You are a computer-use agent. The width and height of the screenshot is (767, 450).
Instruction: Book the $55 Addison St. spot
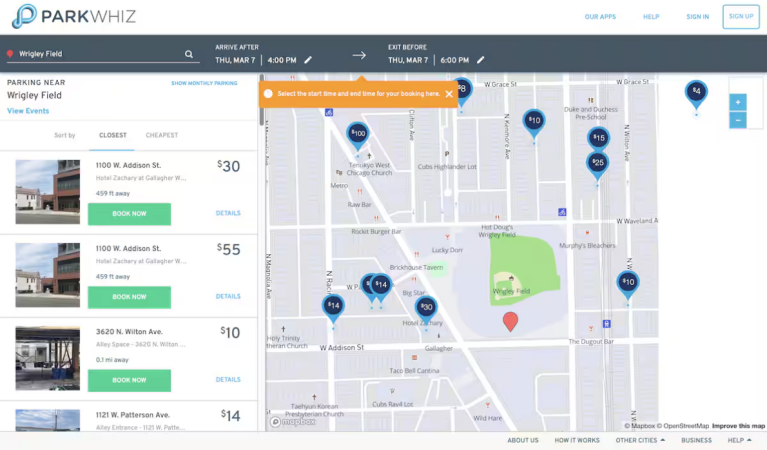coord(129,297)
